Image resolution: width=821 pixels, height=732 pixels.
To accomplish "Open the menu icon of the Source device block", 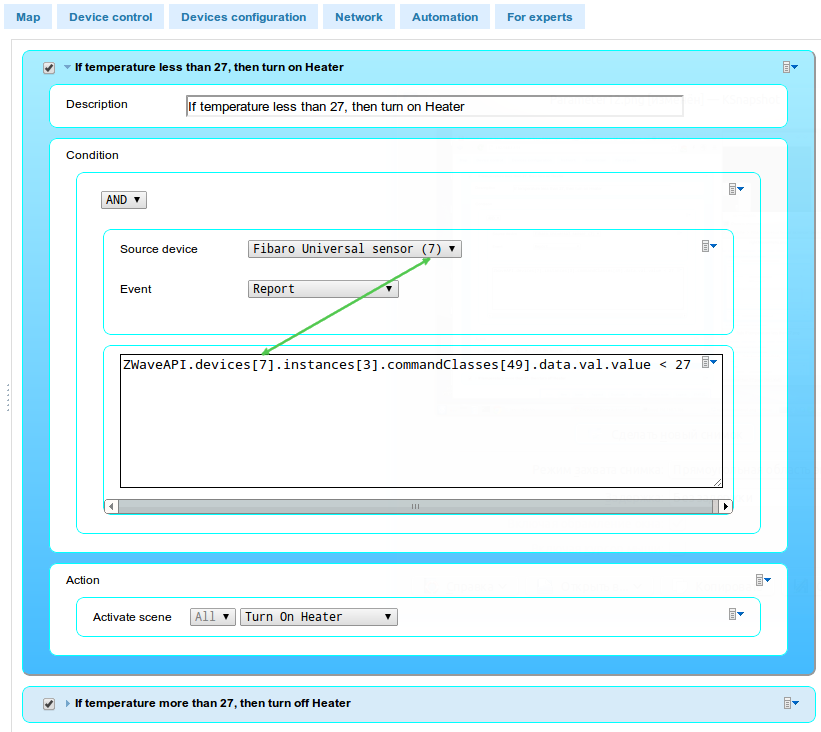I will click(x=708, y=246).
